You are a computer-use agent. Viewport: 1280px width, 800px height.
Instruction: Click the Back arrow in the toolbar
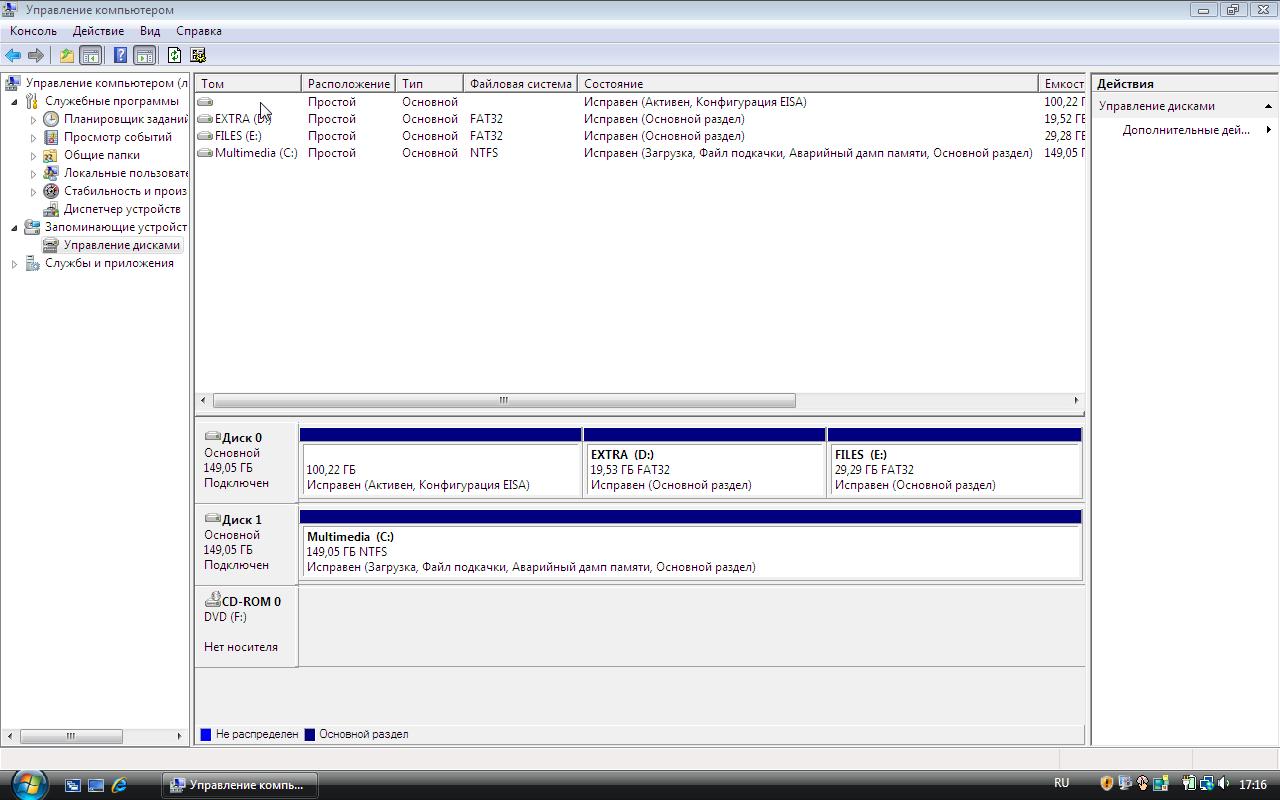[x=13, y=56]
